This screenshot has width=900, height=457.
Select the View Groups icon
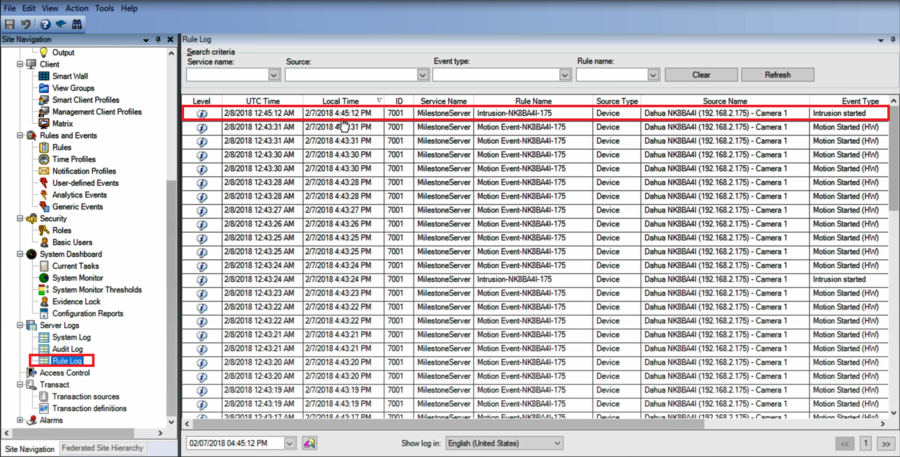tap(44, 88)
